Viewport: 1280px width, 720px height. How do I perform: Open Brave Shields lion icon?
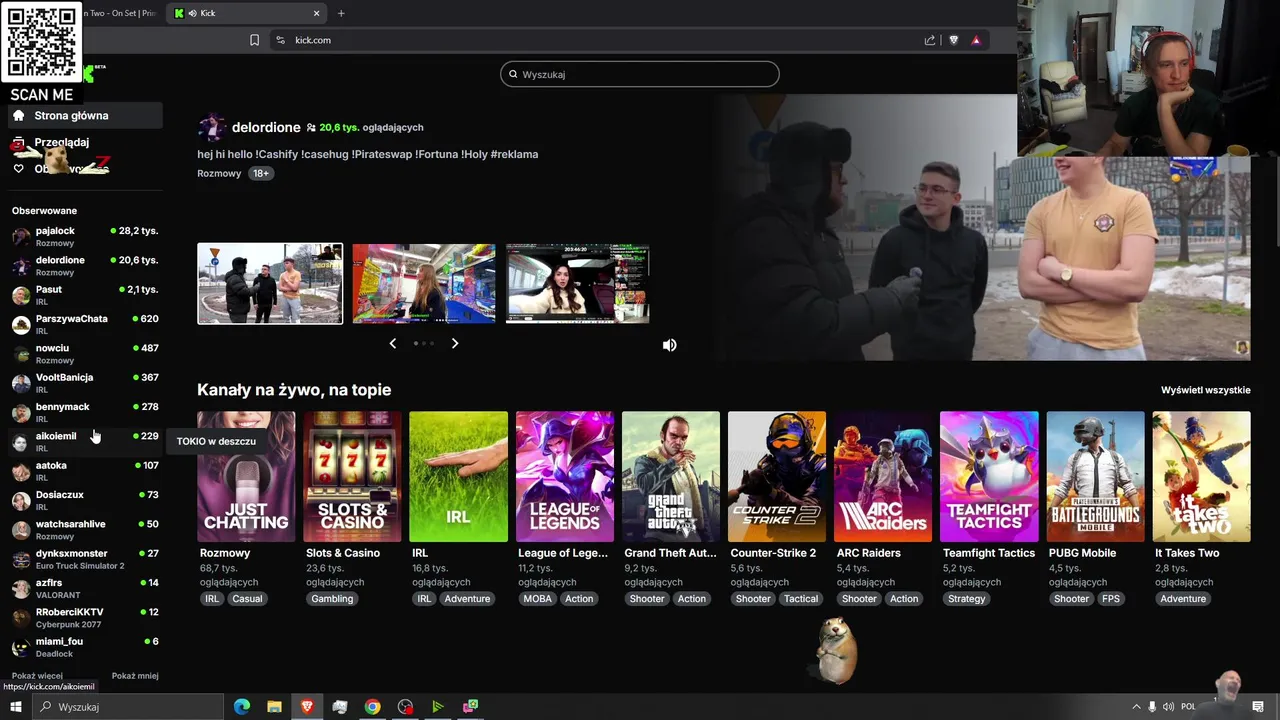click(953, 40)
